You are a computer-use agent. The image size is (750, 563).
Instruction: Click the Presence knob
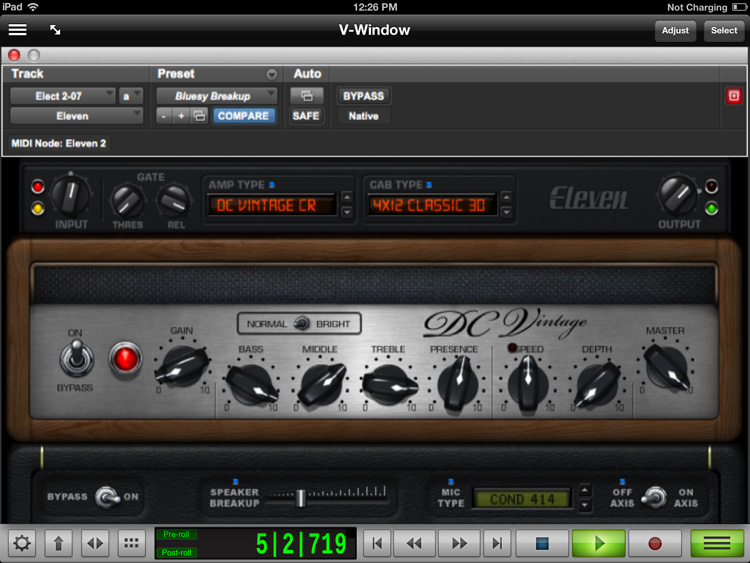click(458, 384)
